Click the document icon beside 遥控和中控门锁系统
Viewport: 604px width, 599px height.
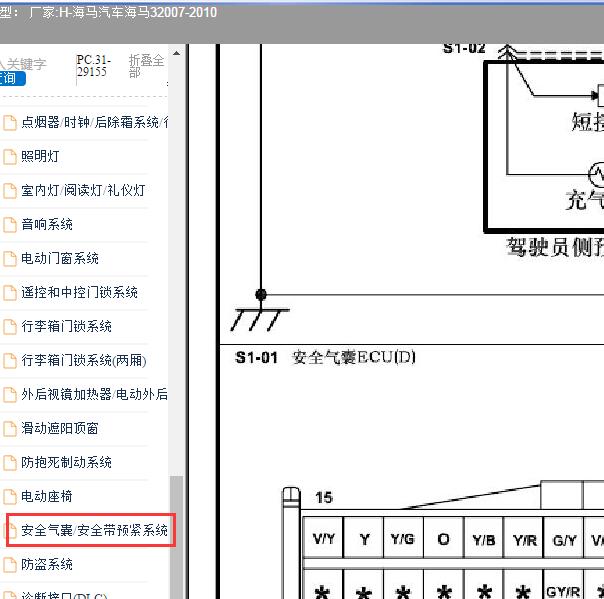pos(10,293)
